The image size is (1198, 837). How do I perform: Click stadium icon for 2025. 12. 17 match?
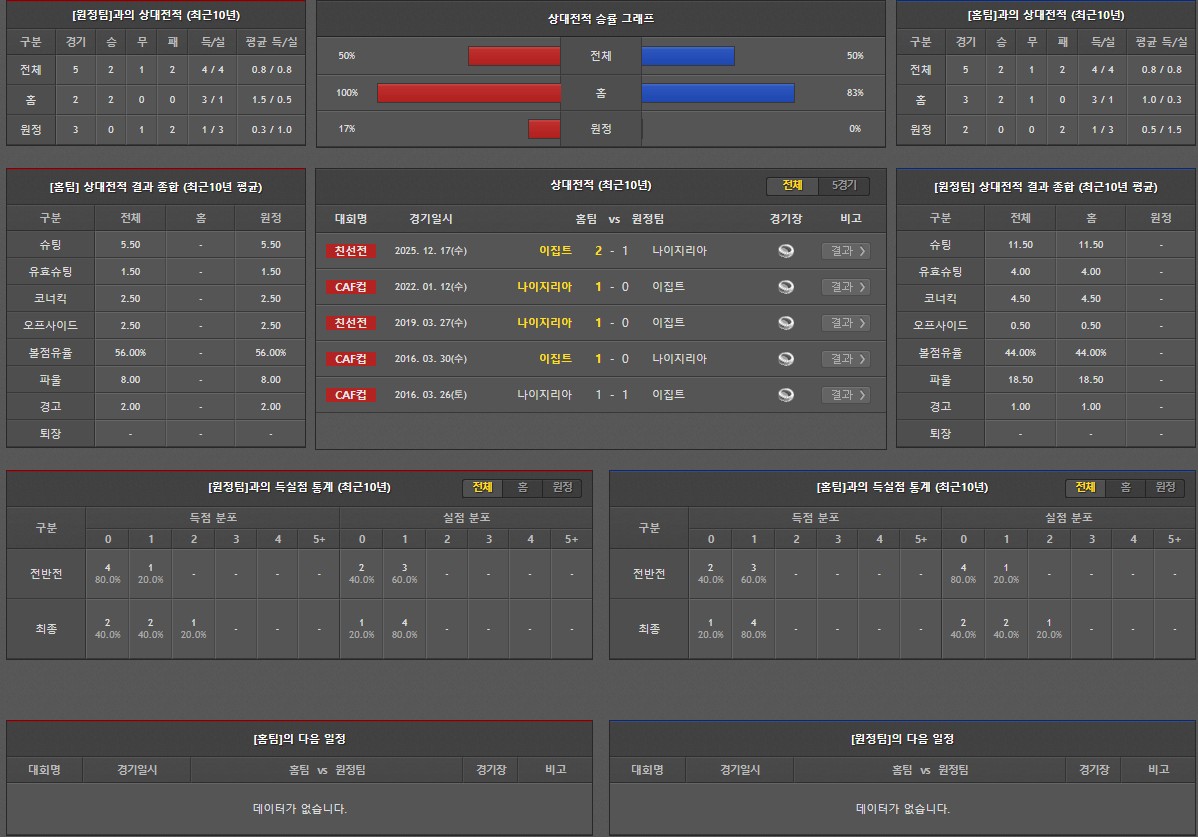tap(786, 251)
